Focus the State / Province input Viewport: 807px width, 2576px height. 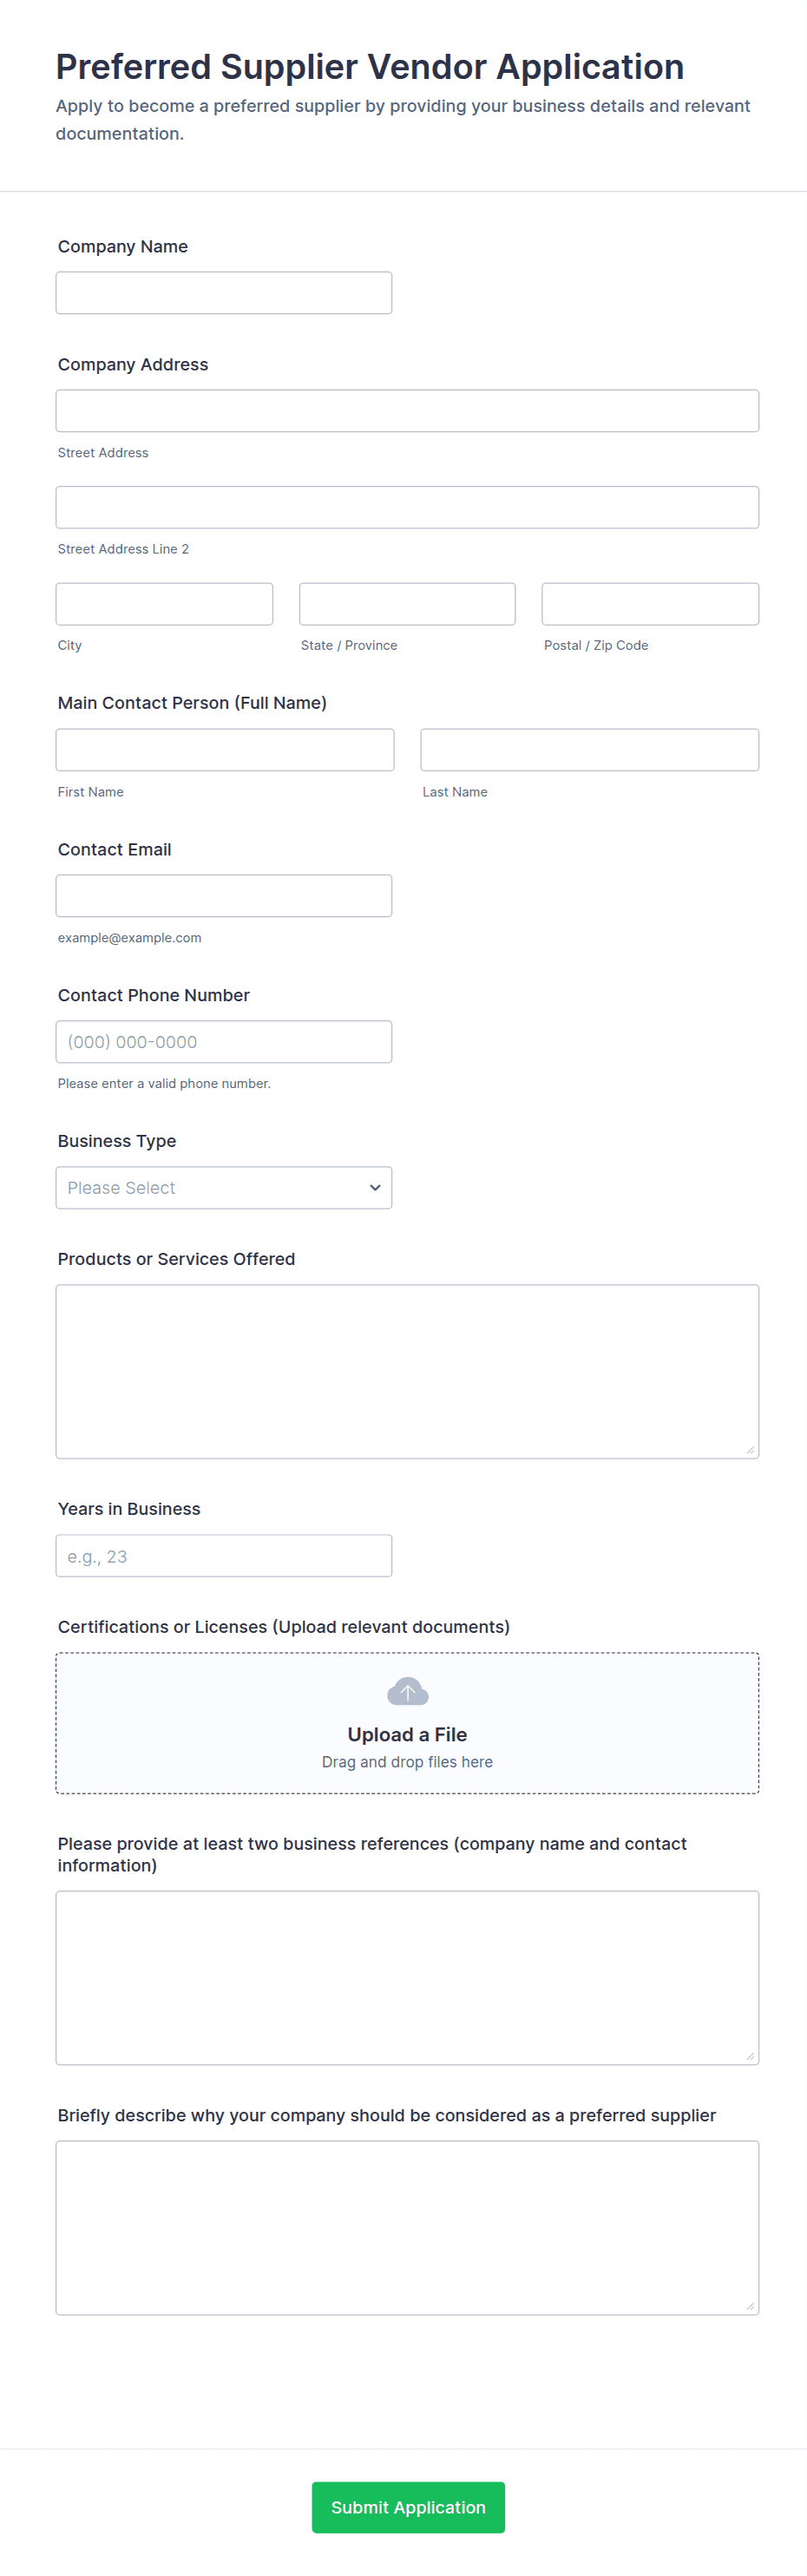407,604
